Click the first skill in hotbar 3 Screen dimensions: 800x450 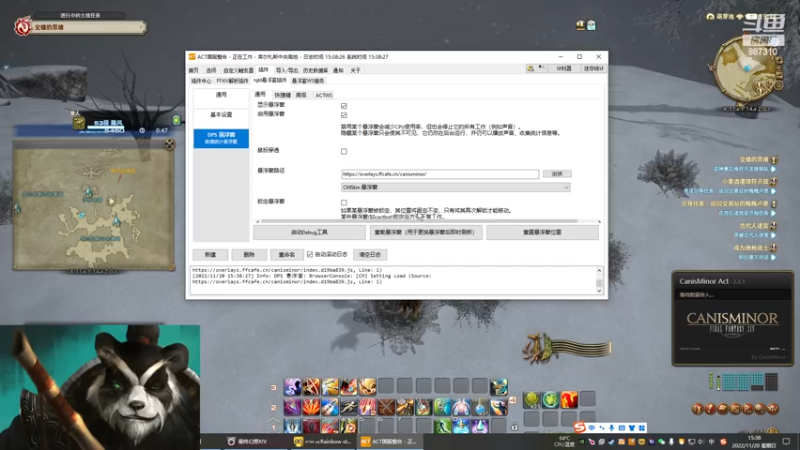tap(292, 387)
